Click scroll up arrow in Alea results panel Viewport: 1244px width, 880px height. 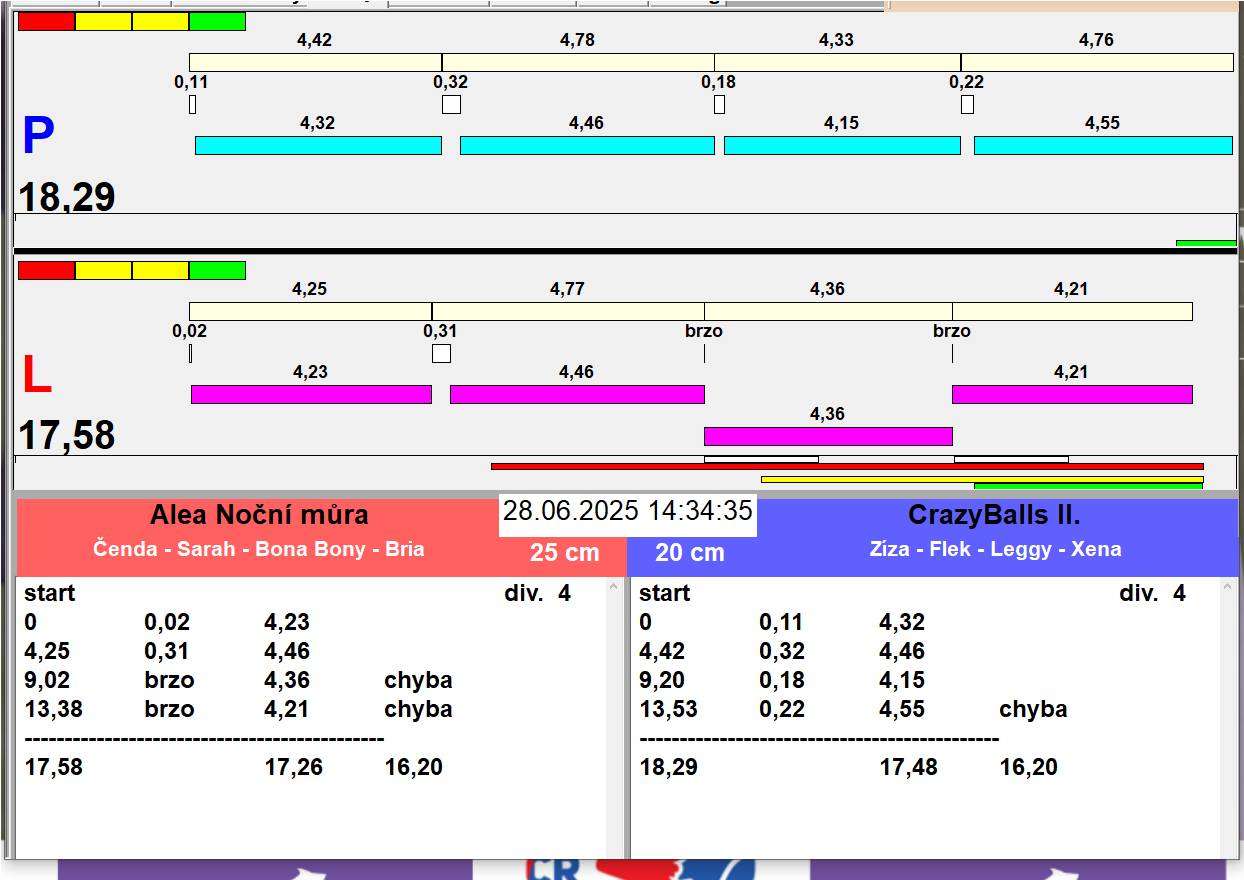[x=615, y=589]
